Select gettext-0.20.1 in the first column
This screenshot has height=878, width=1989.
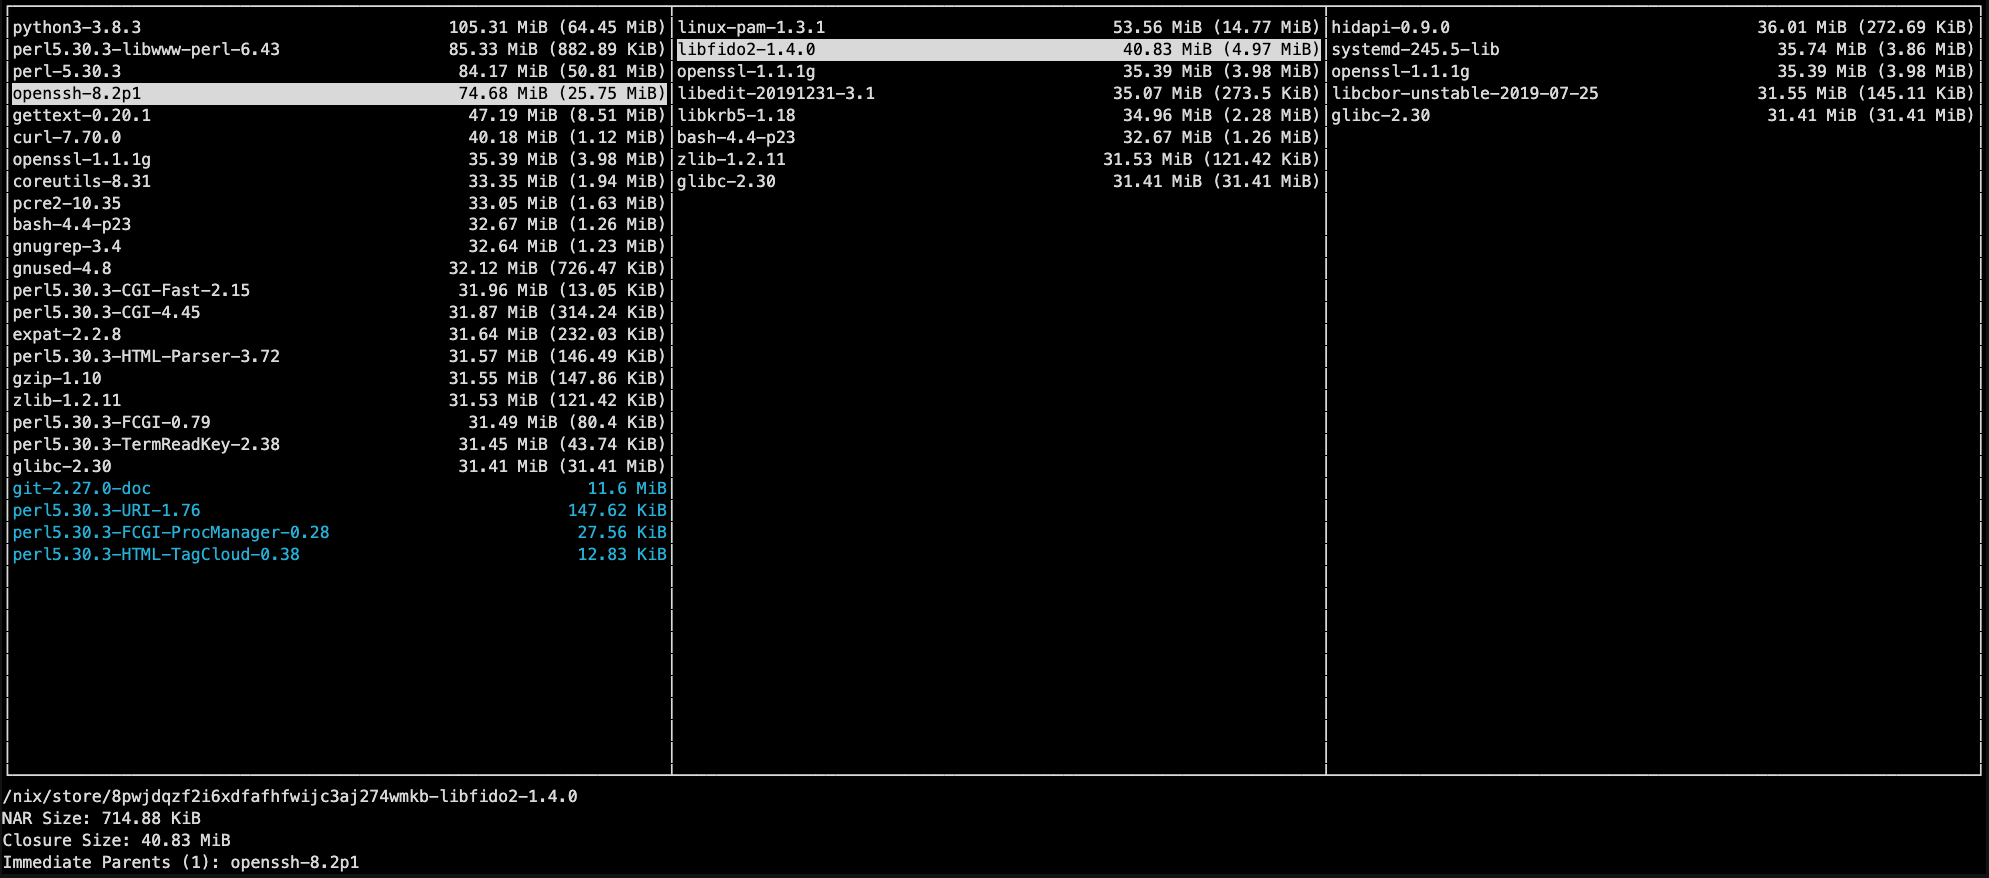click(339, 115)
